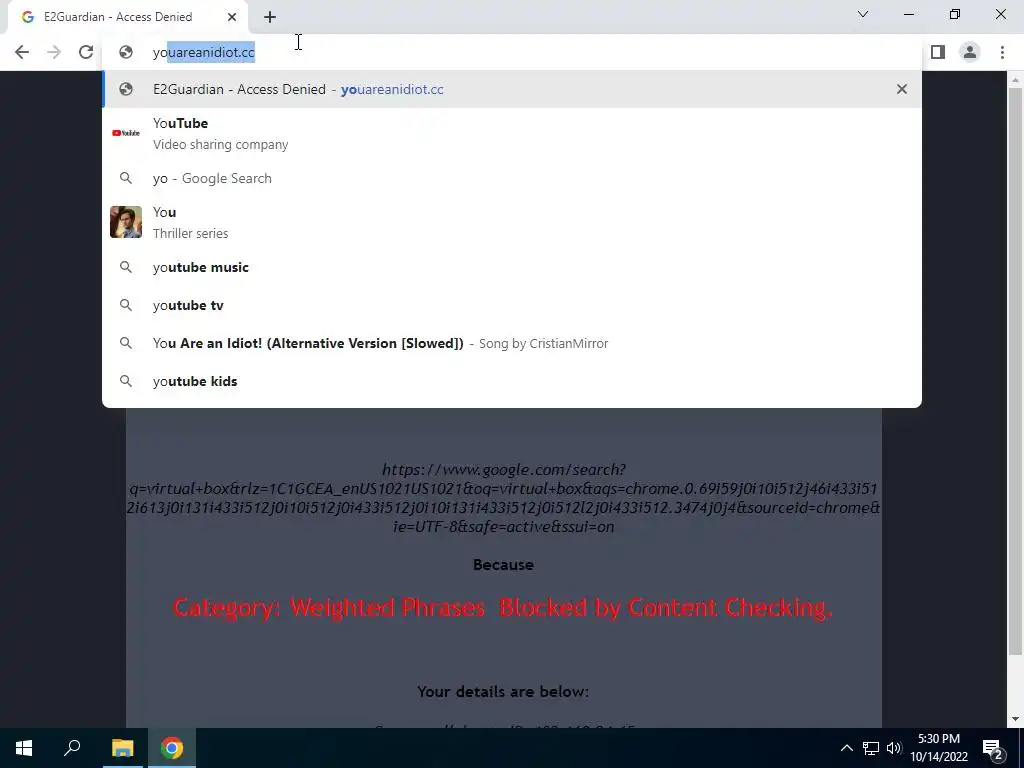The image size is (1024, 768).
Task: Click the search icon beside youtube music
Action: pyautogui.click(x=126, y=267)
